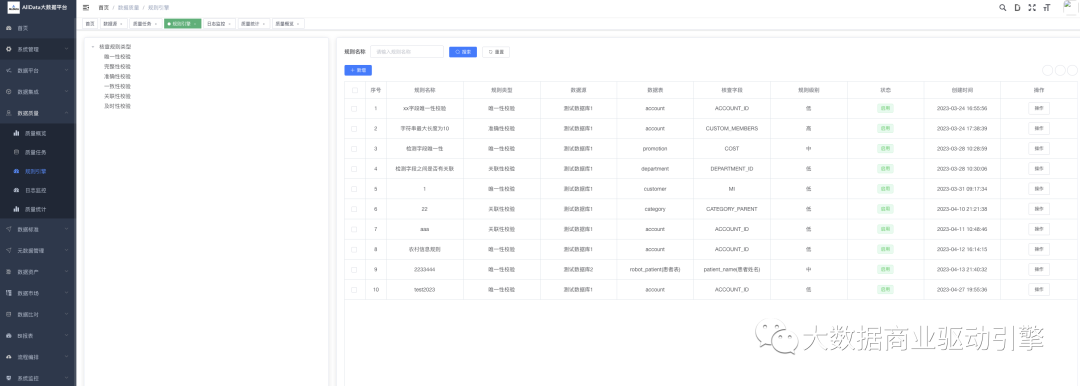Click the 数据平台 icon in the sidebar

coord(8,70)
